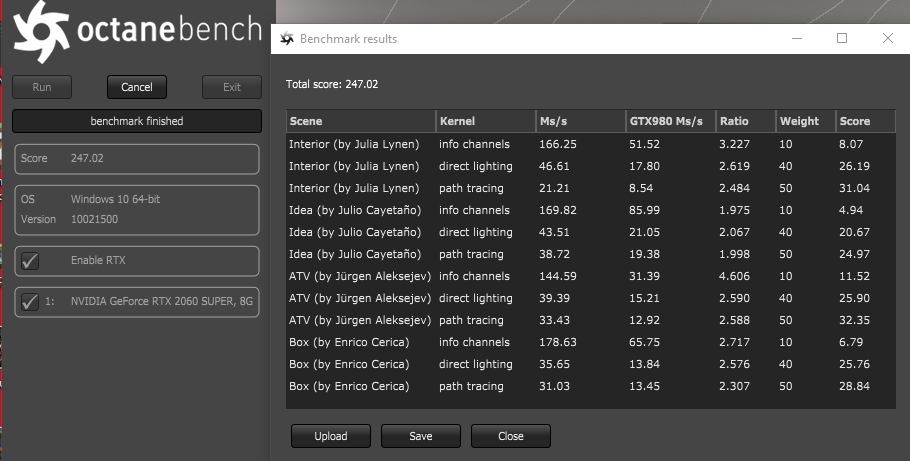Click the Run button

tap(42, 87)
